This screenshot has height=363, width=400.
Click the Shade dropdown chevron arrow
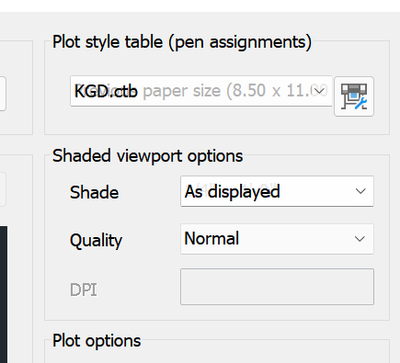pos(361,191)
